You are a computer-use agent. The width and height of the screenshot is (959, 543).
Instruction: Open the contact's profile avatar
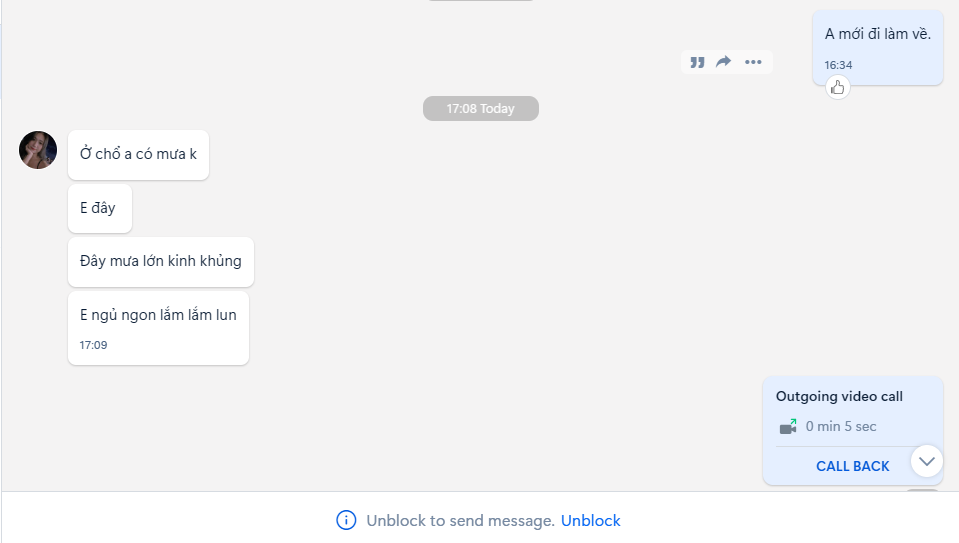(38, 150)
